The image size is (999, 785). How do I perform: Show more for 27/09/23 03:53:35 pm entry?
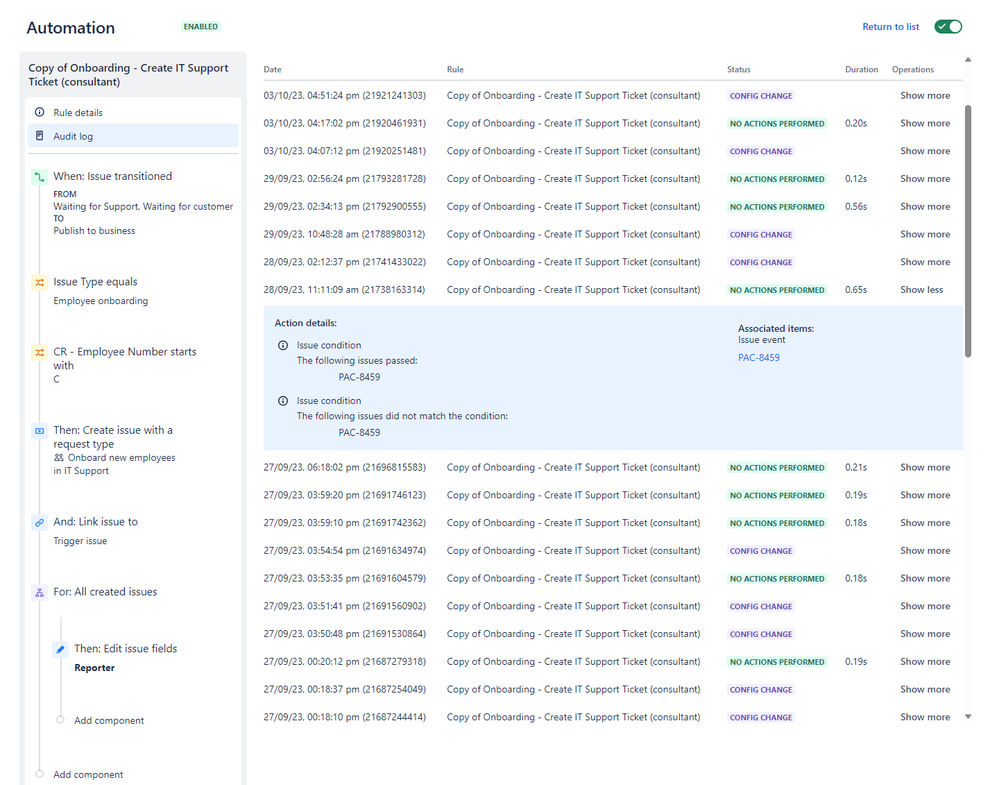click(924, 579)
